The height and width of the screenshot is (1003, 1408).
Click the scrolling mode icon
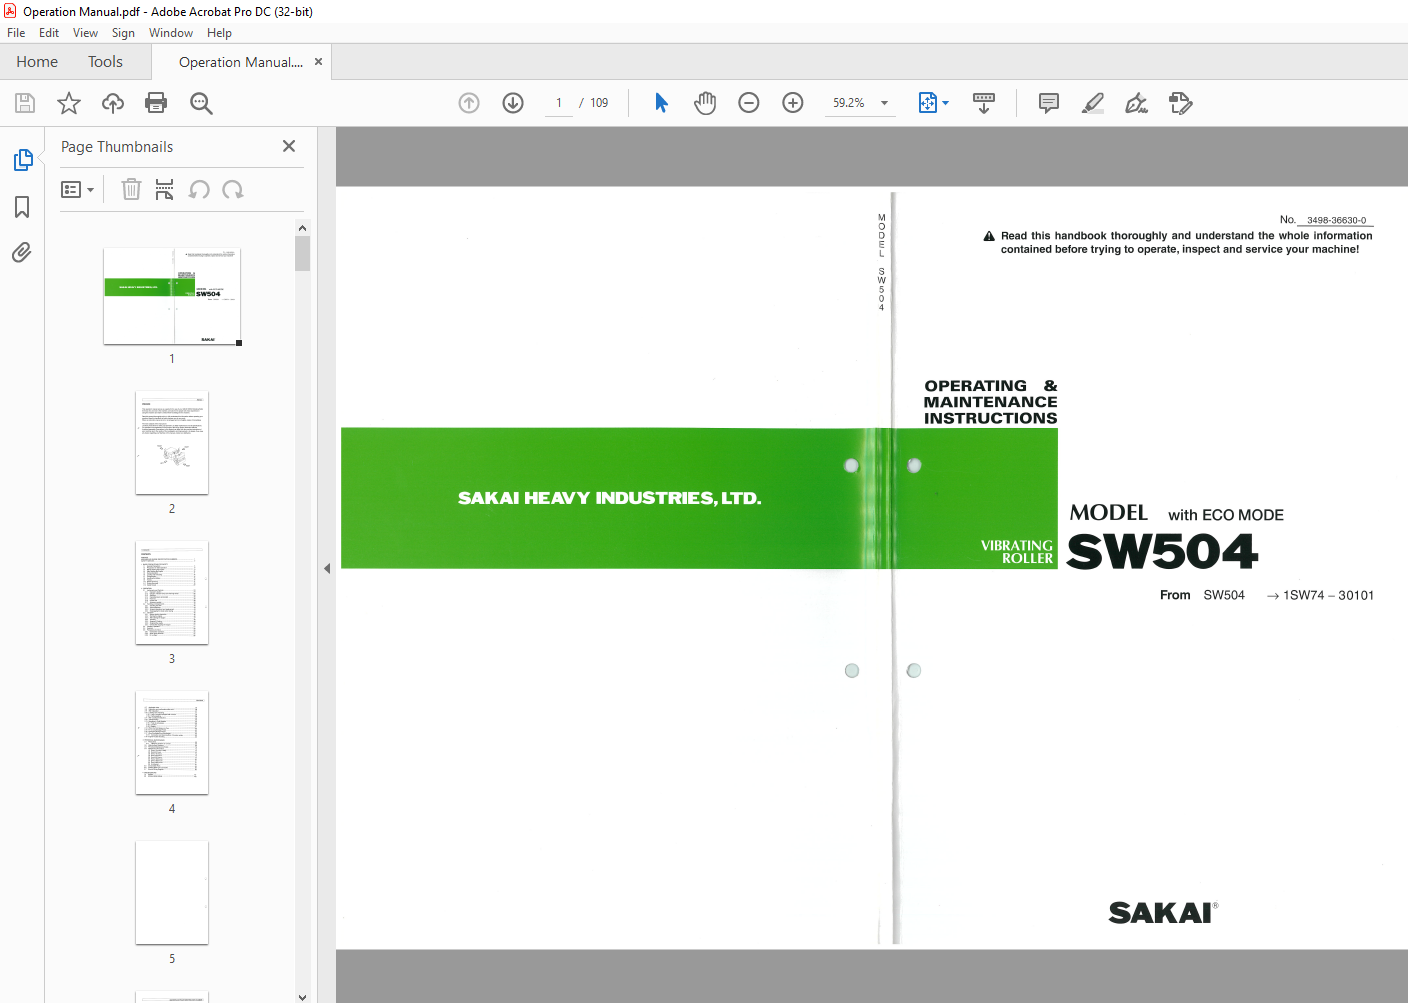pos(984,103)
